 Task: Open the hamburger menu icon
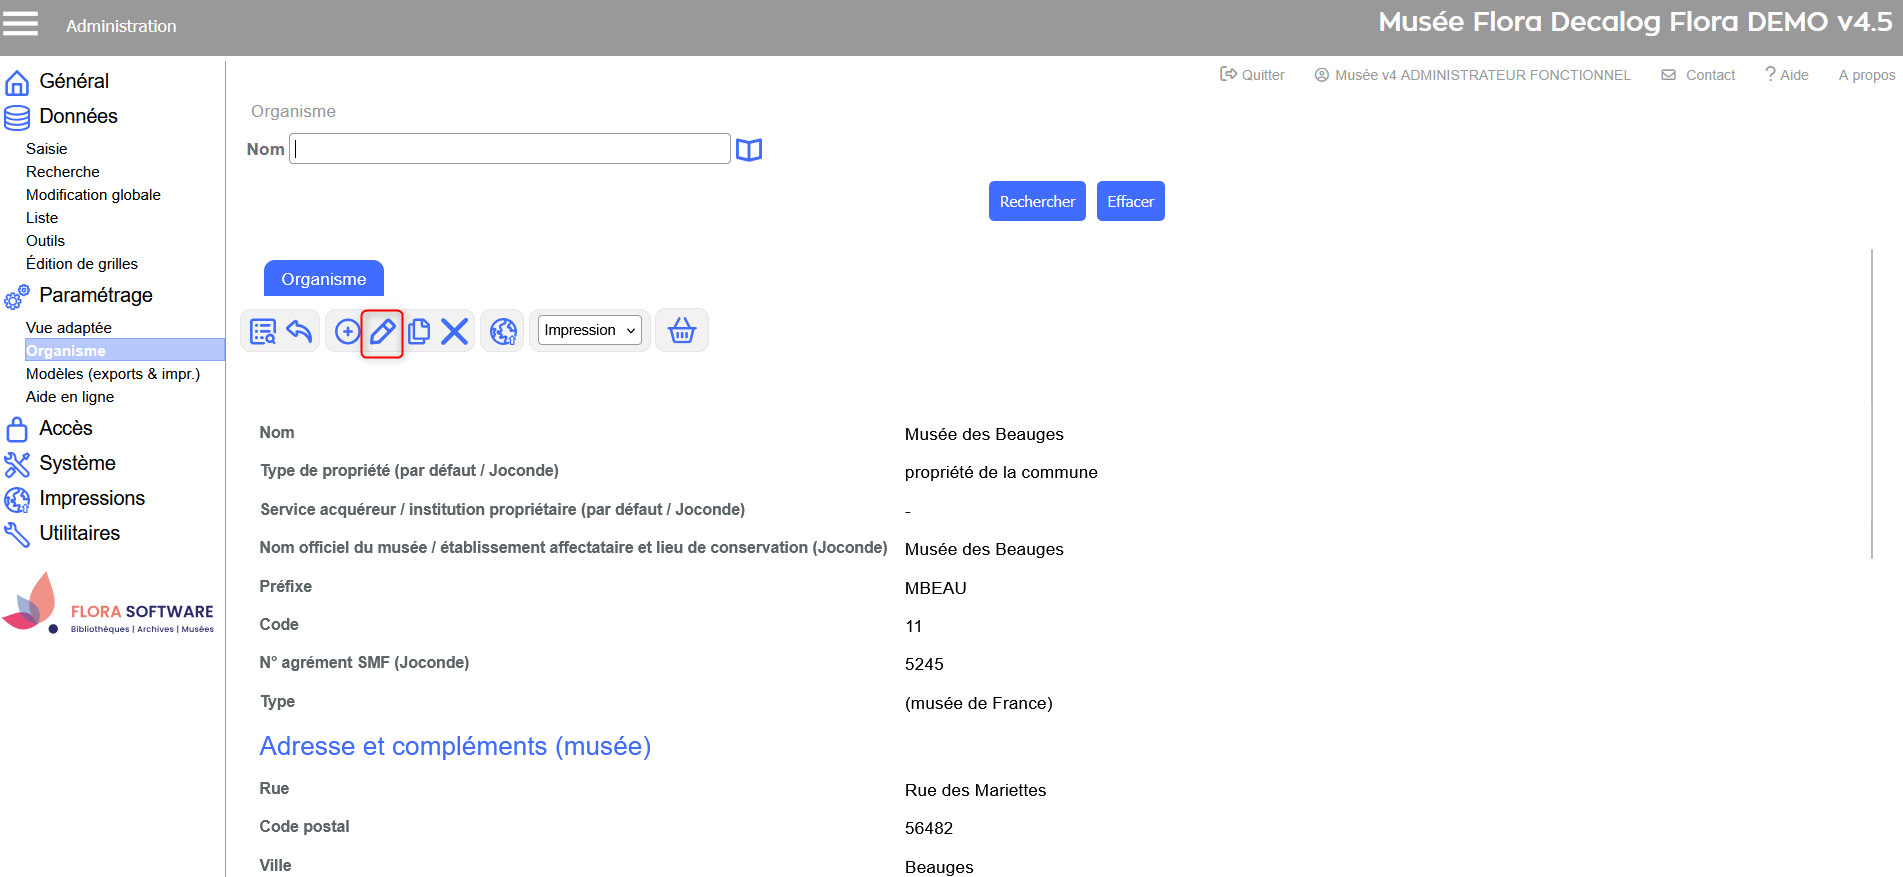pos(21,24)
